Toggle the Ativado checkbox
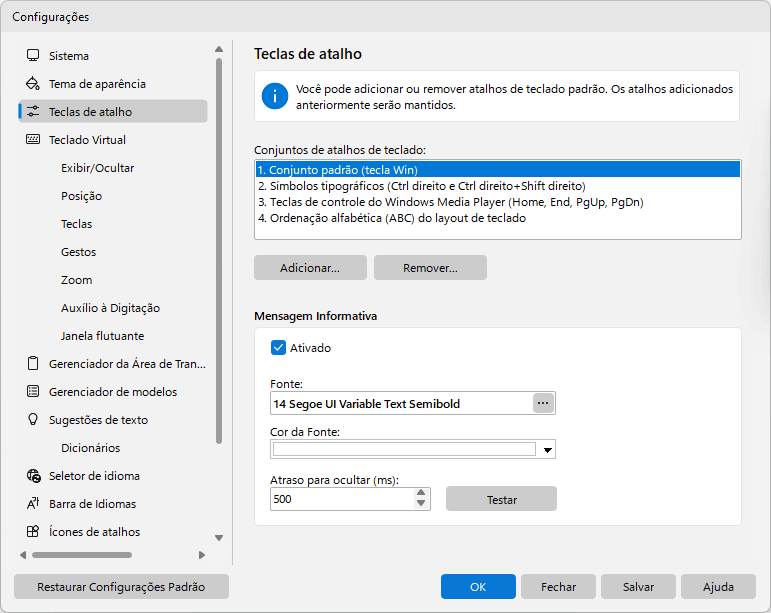This screenshot has height=613, width=771. tap(278, 348)
